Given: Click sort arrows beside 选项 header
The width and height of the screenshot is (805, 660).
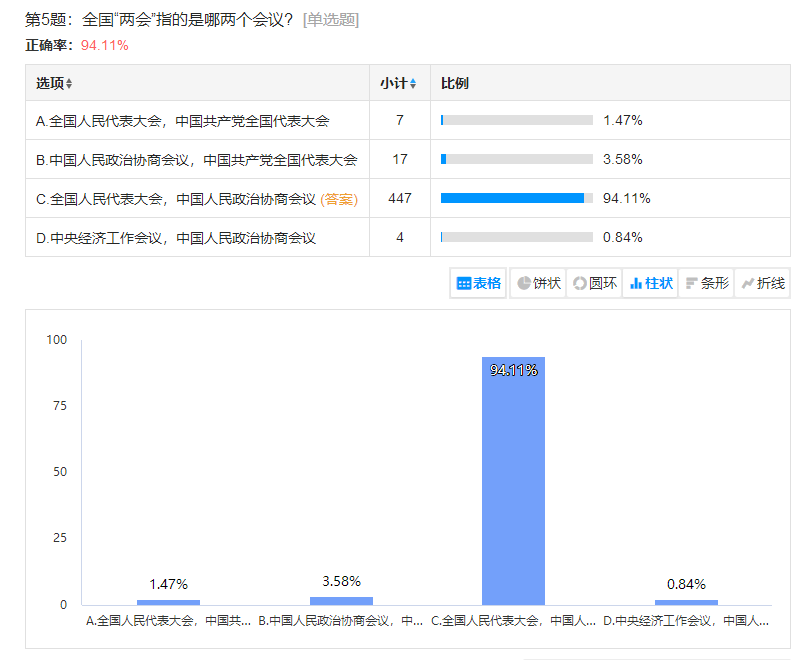Looking at the screenshot, I should 69,84.
